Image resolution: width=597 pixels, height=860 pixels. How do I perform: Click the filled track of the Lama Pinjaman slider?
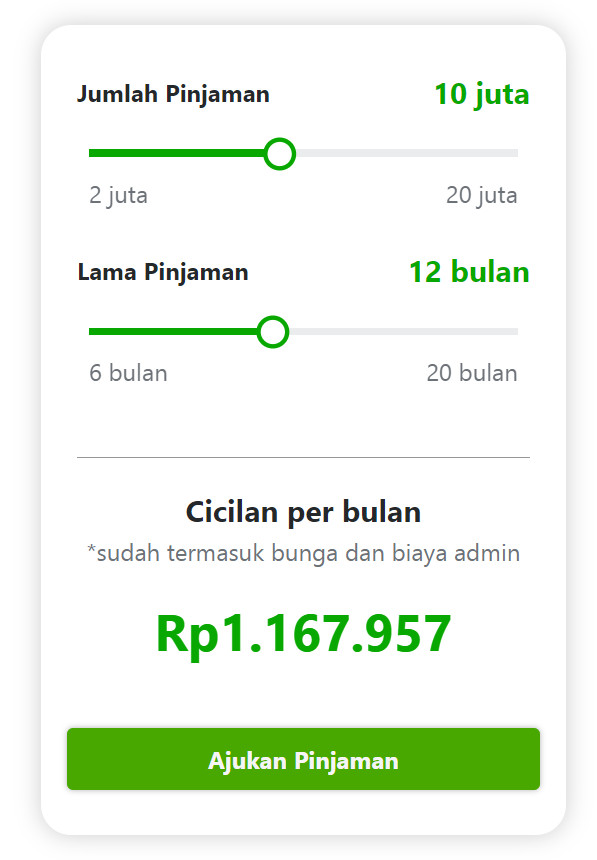(175, 330)
